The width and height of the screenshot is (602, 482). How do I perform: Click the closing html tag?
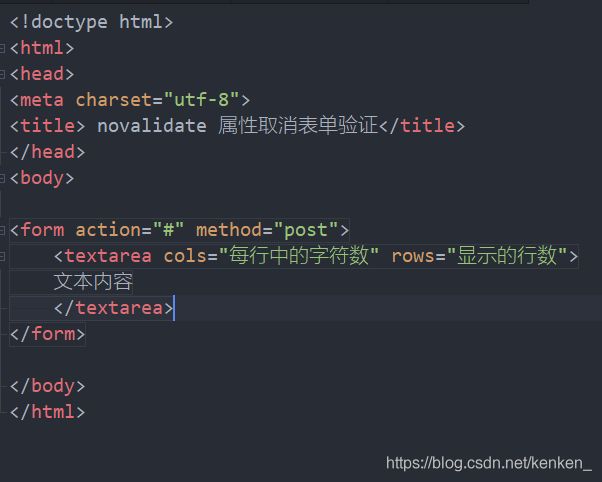[47, 412]
